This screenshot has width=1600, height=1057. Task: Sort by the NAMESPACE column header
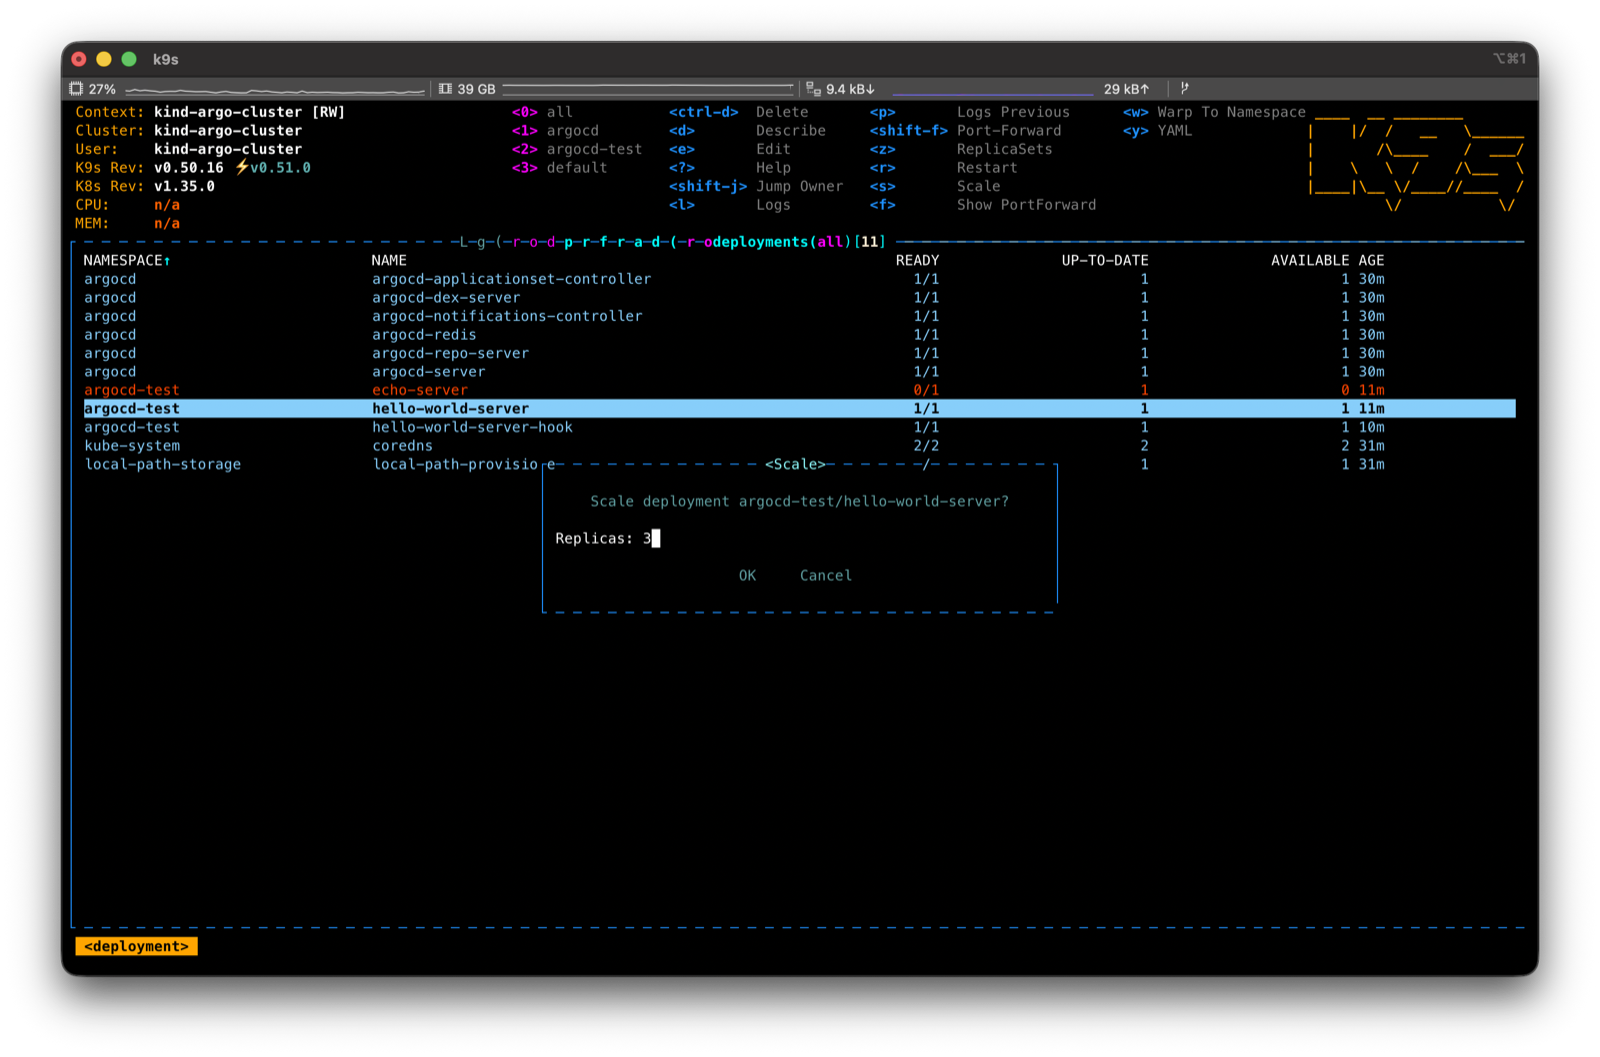click(126, 260)
